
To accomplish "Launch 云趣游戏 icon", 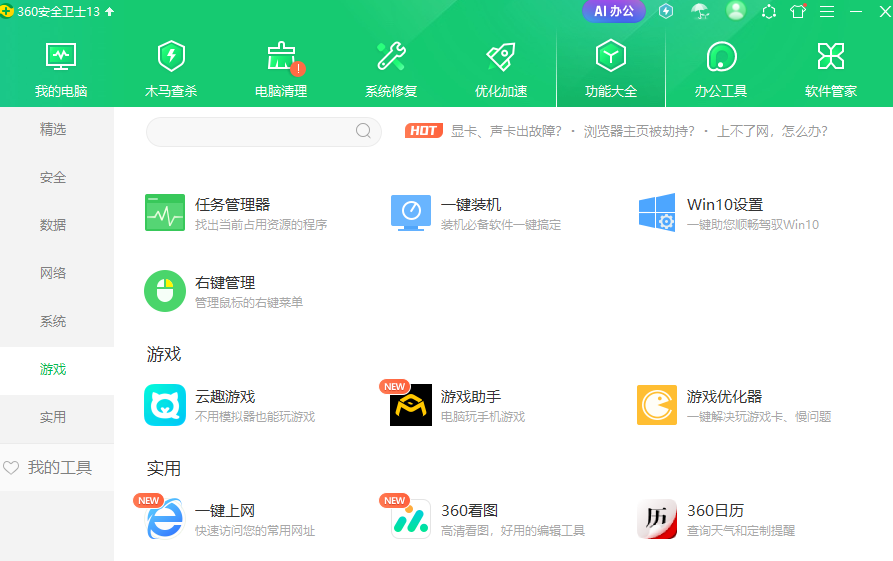I will coord(165,405).
